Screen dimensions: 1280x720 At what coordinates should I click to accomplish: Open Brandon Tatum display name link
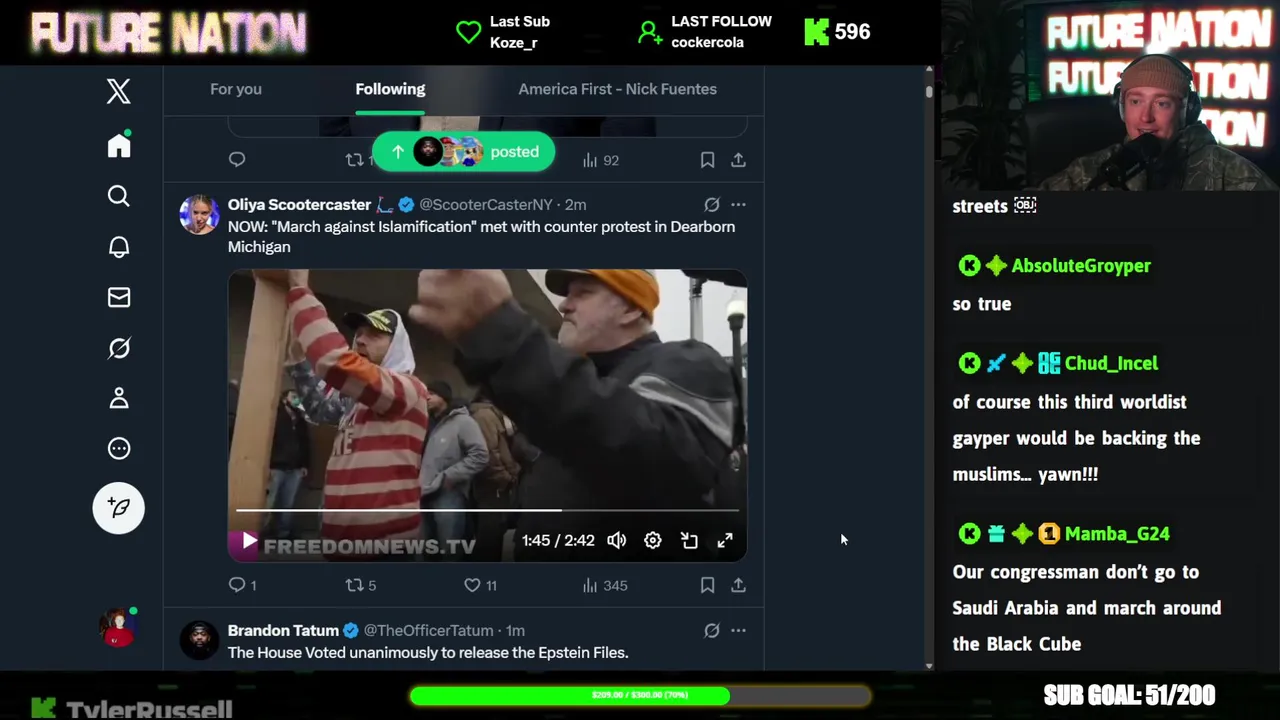[283, 630]
